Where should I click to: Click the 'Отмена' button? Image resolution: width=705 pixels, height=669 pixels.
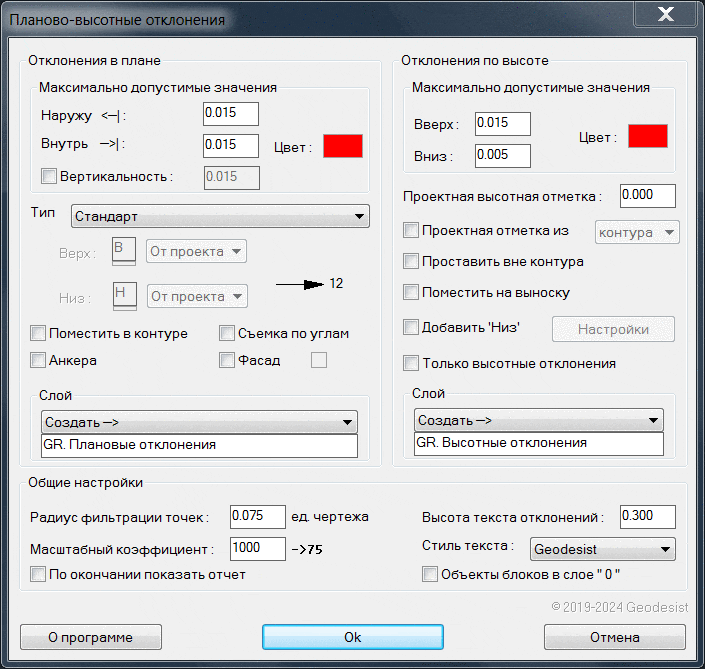[x=614, y=637]
